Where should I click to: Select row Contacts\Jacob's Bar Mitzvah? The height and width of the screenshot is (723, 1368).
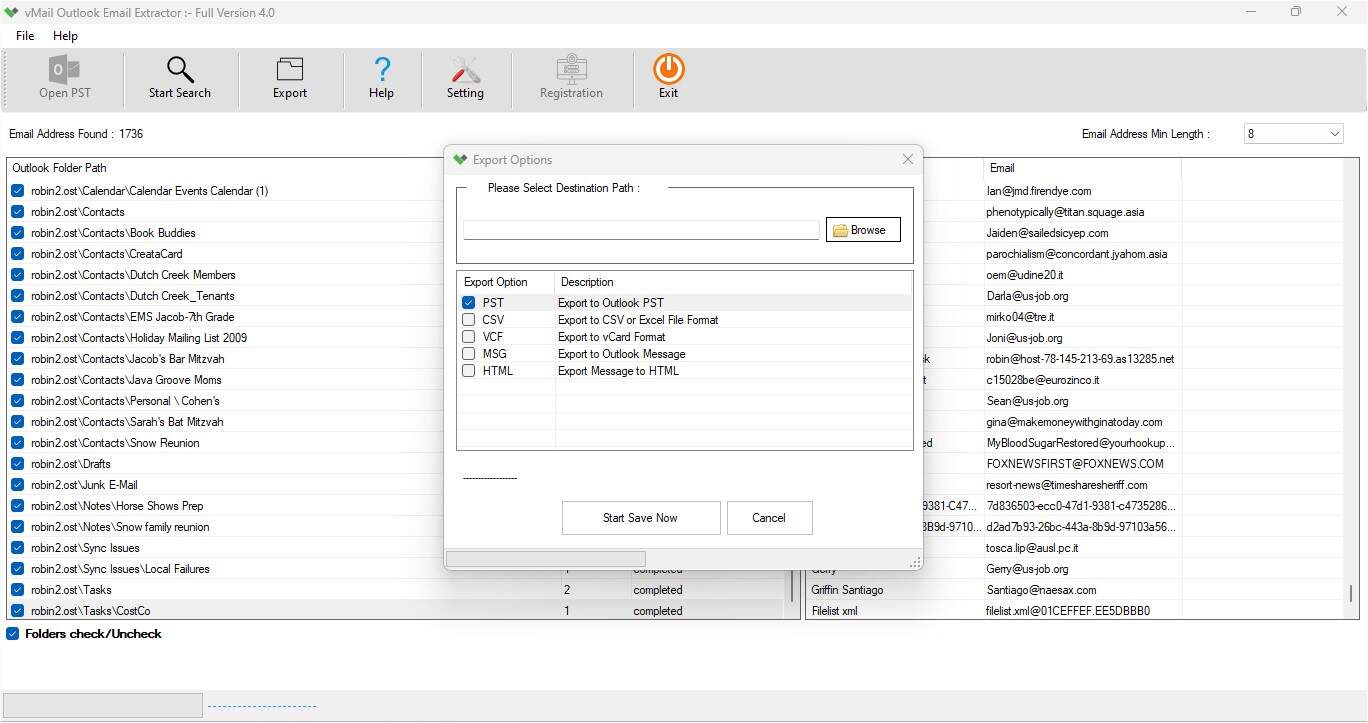(x=127, y=359)
